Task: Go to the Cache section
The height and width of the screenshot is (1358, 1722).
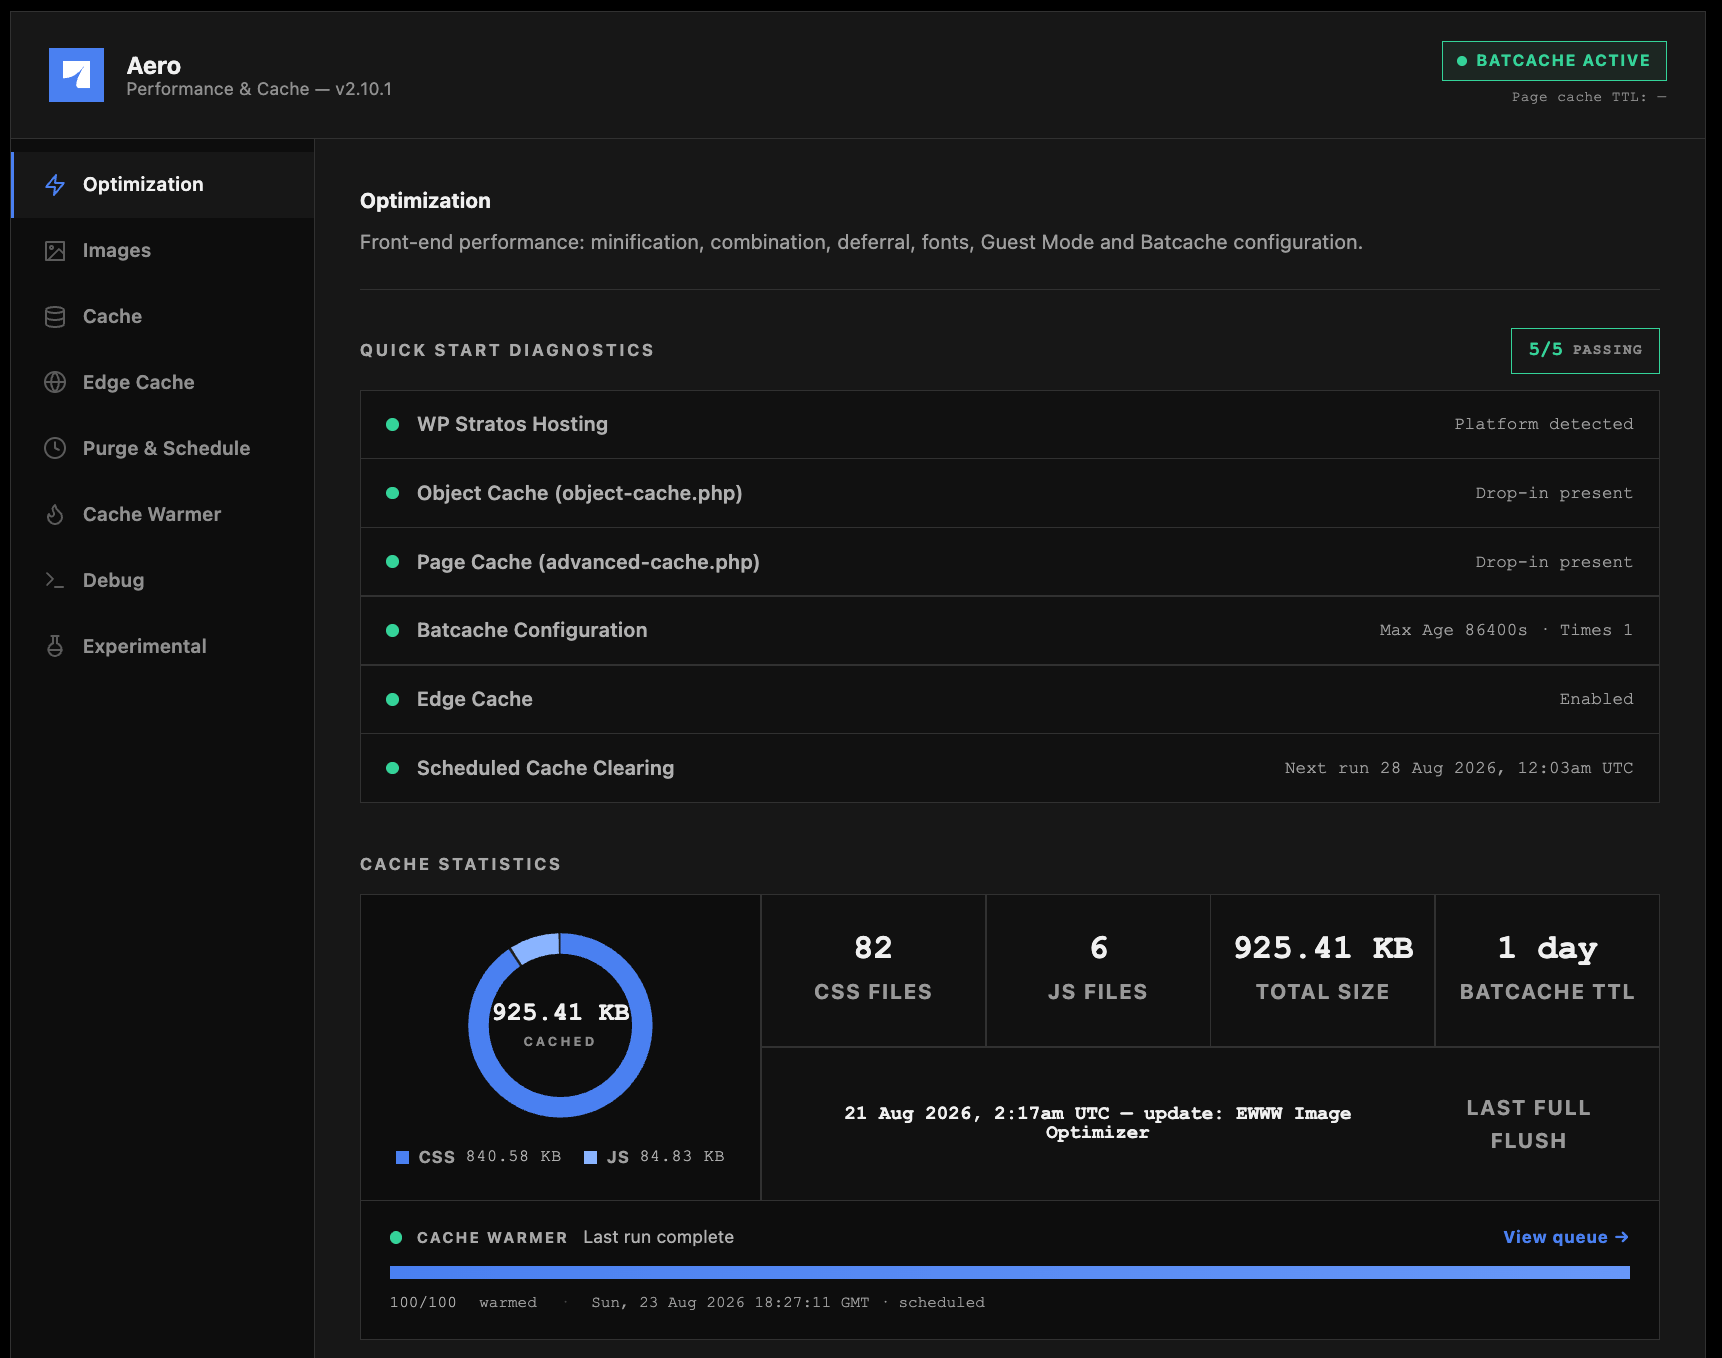Action: 163,317
